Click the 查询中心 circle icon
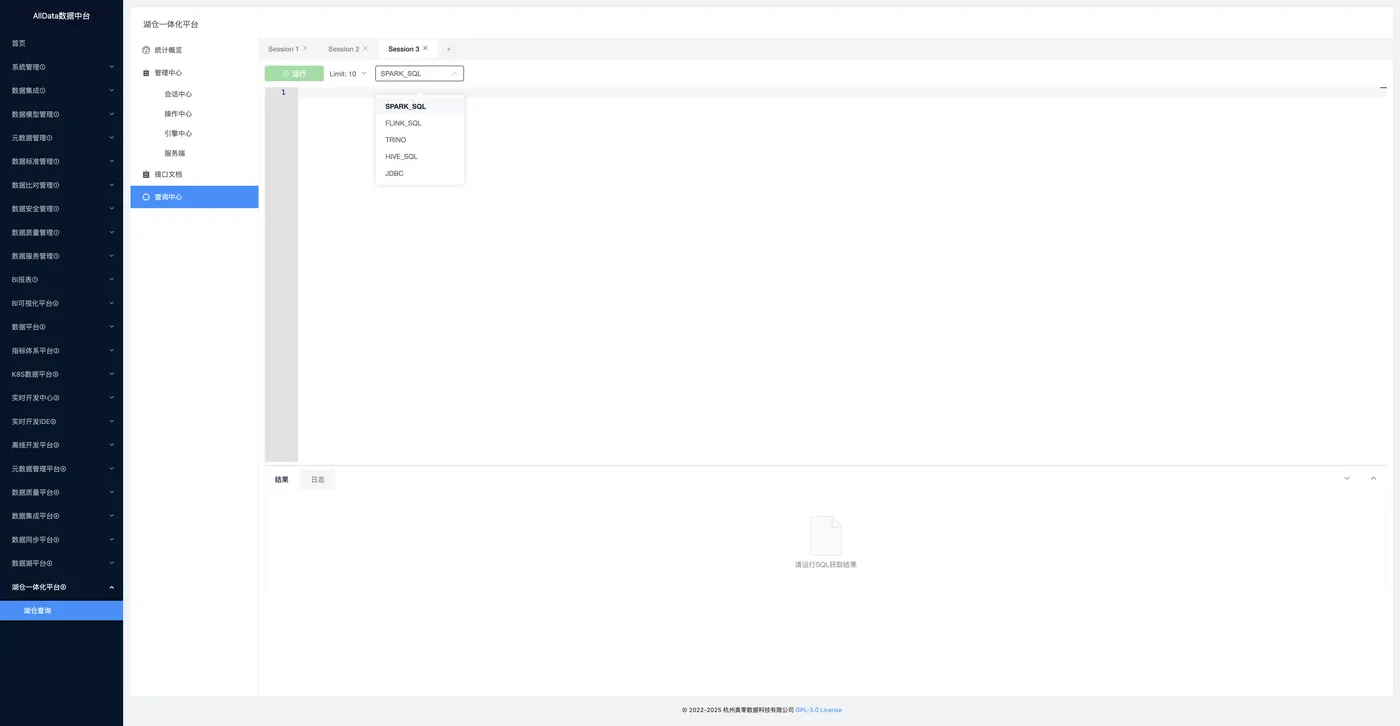1400x726 pixels. pos(146,197)
